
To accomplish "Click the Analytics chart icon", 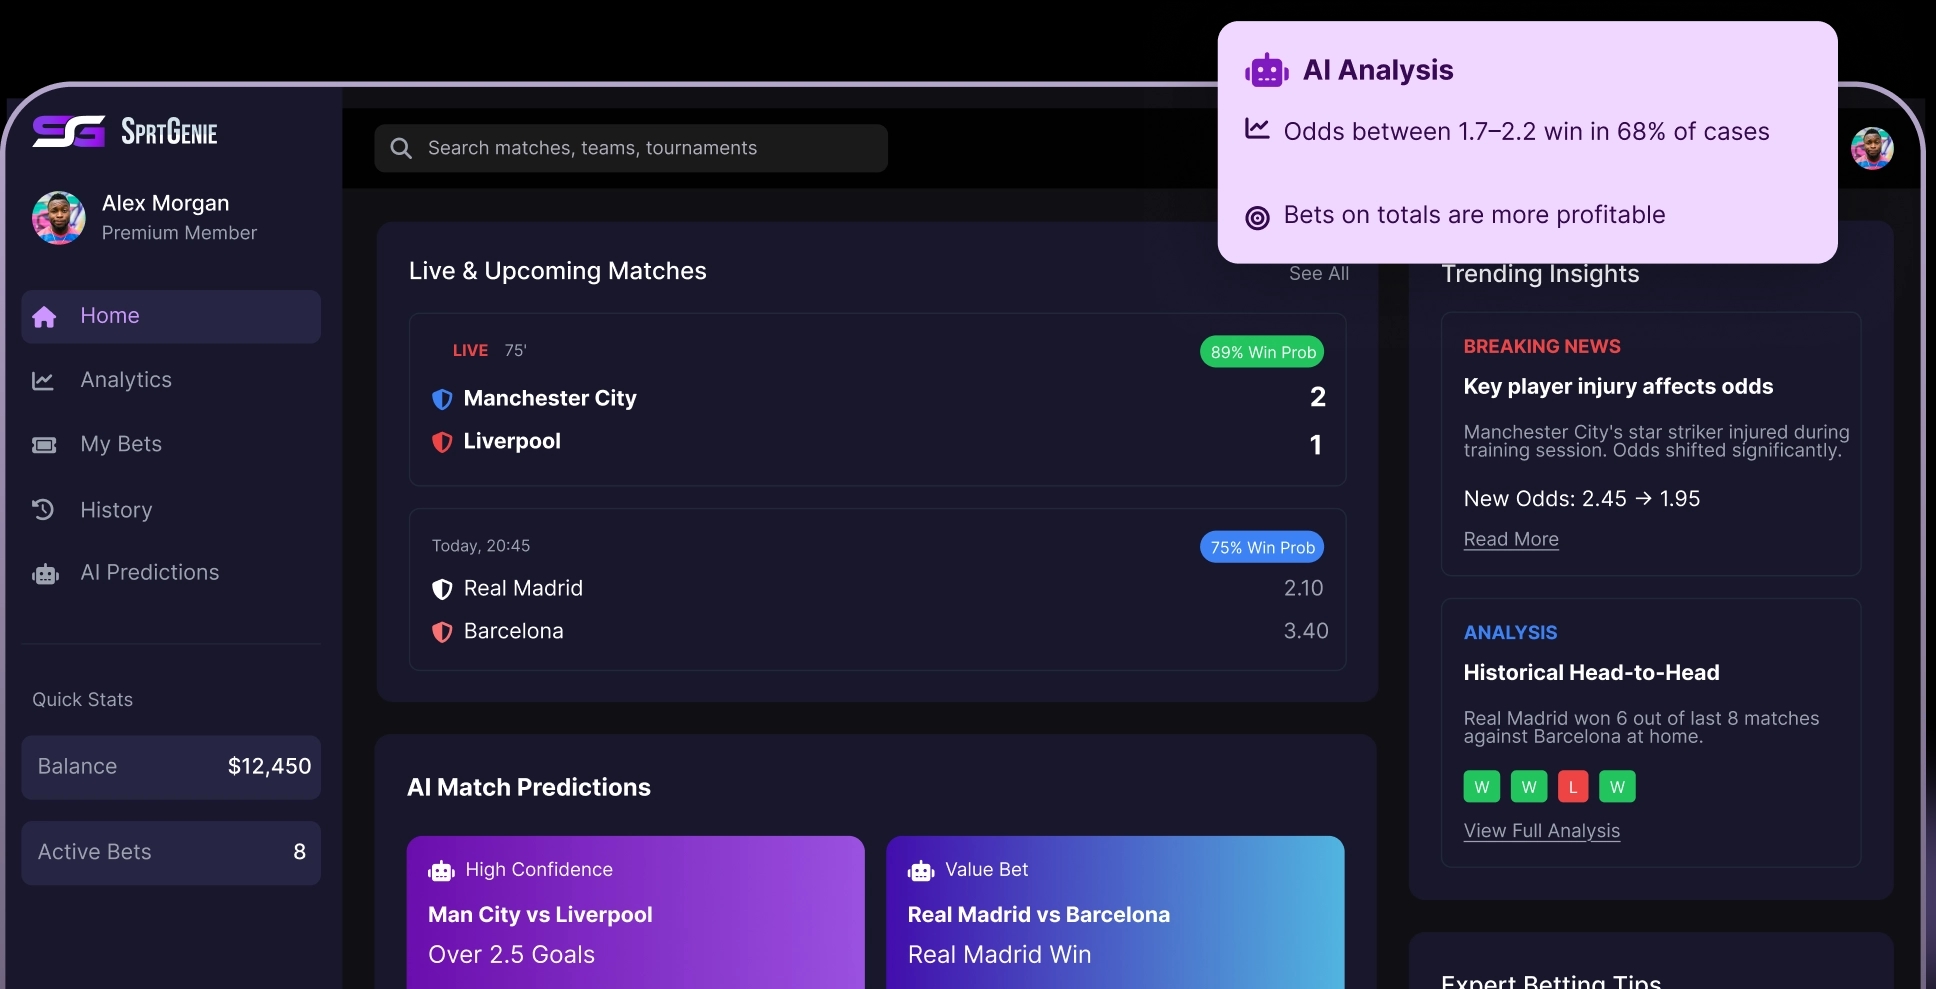I will click(43, 381).
